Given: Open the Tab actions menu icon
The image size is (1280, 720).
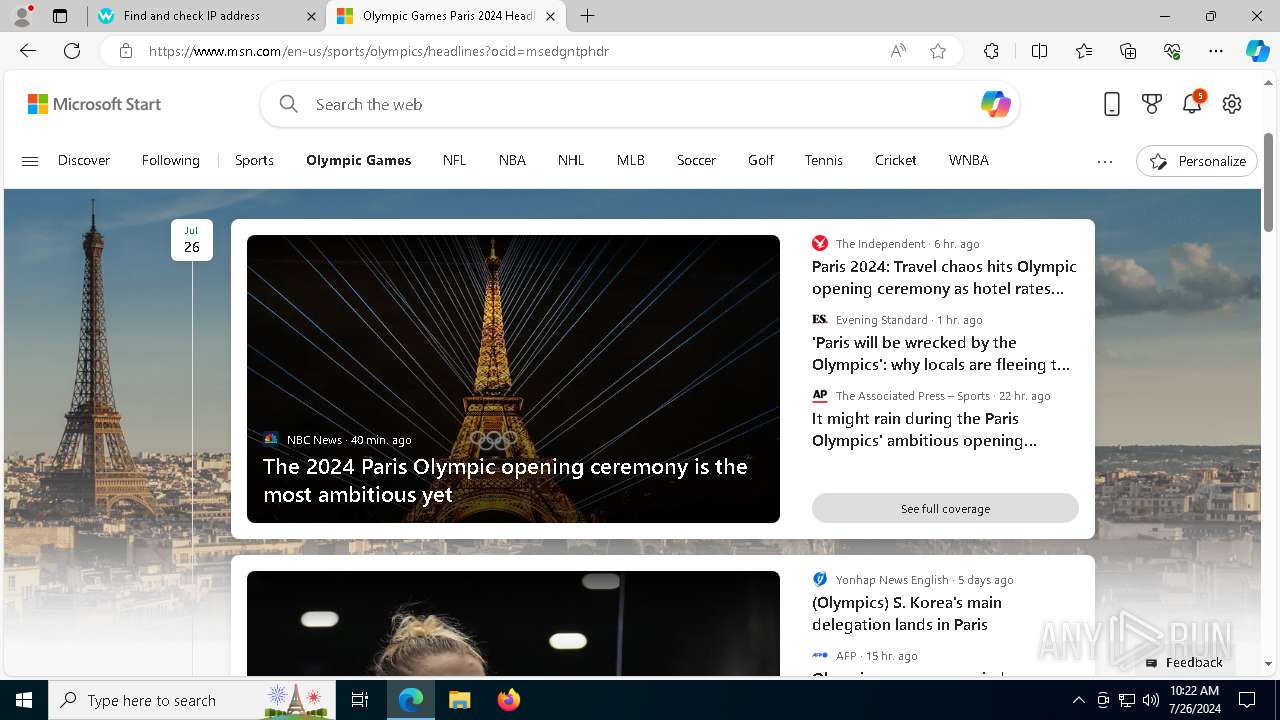Looking at the screenshot, I should pos(60,16).
